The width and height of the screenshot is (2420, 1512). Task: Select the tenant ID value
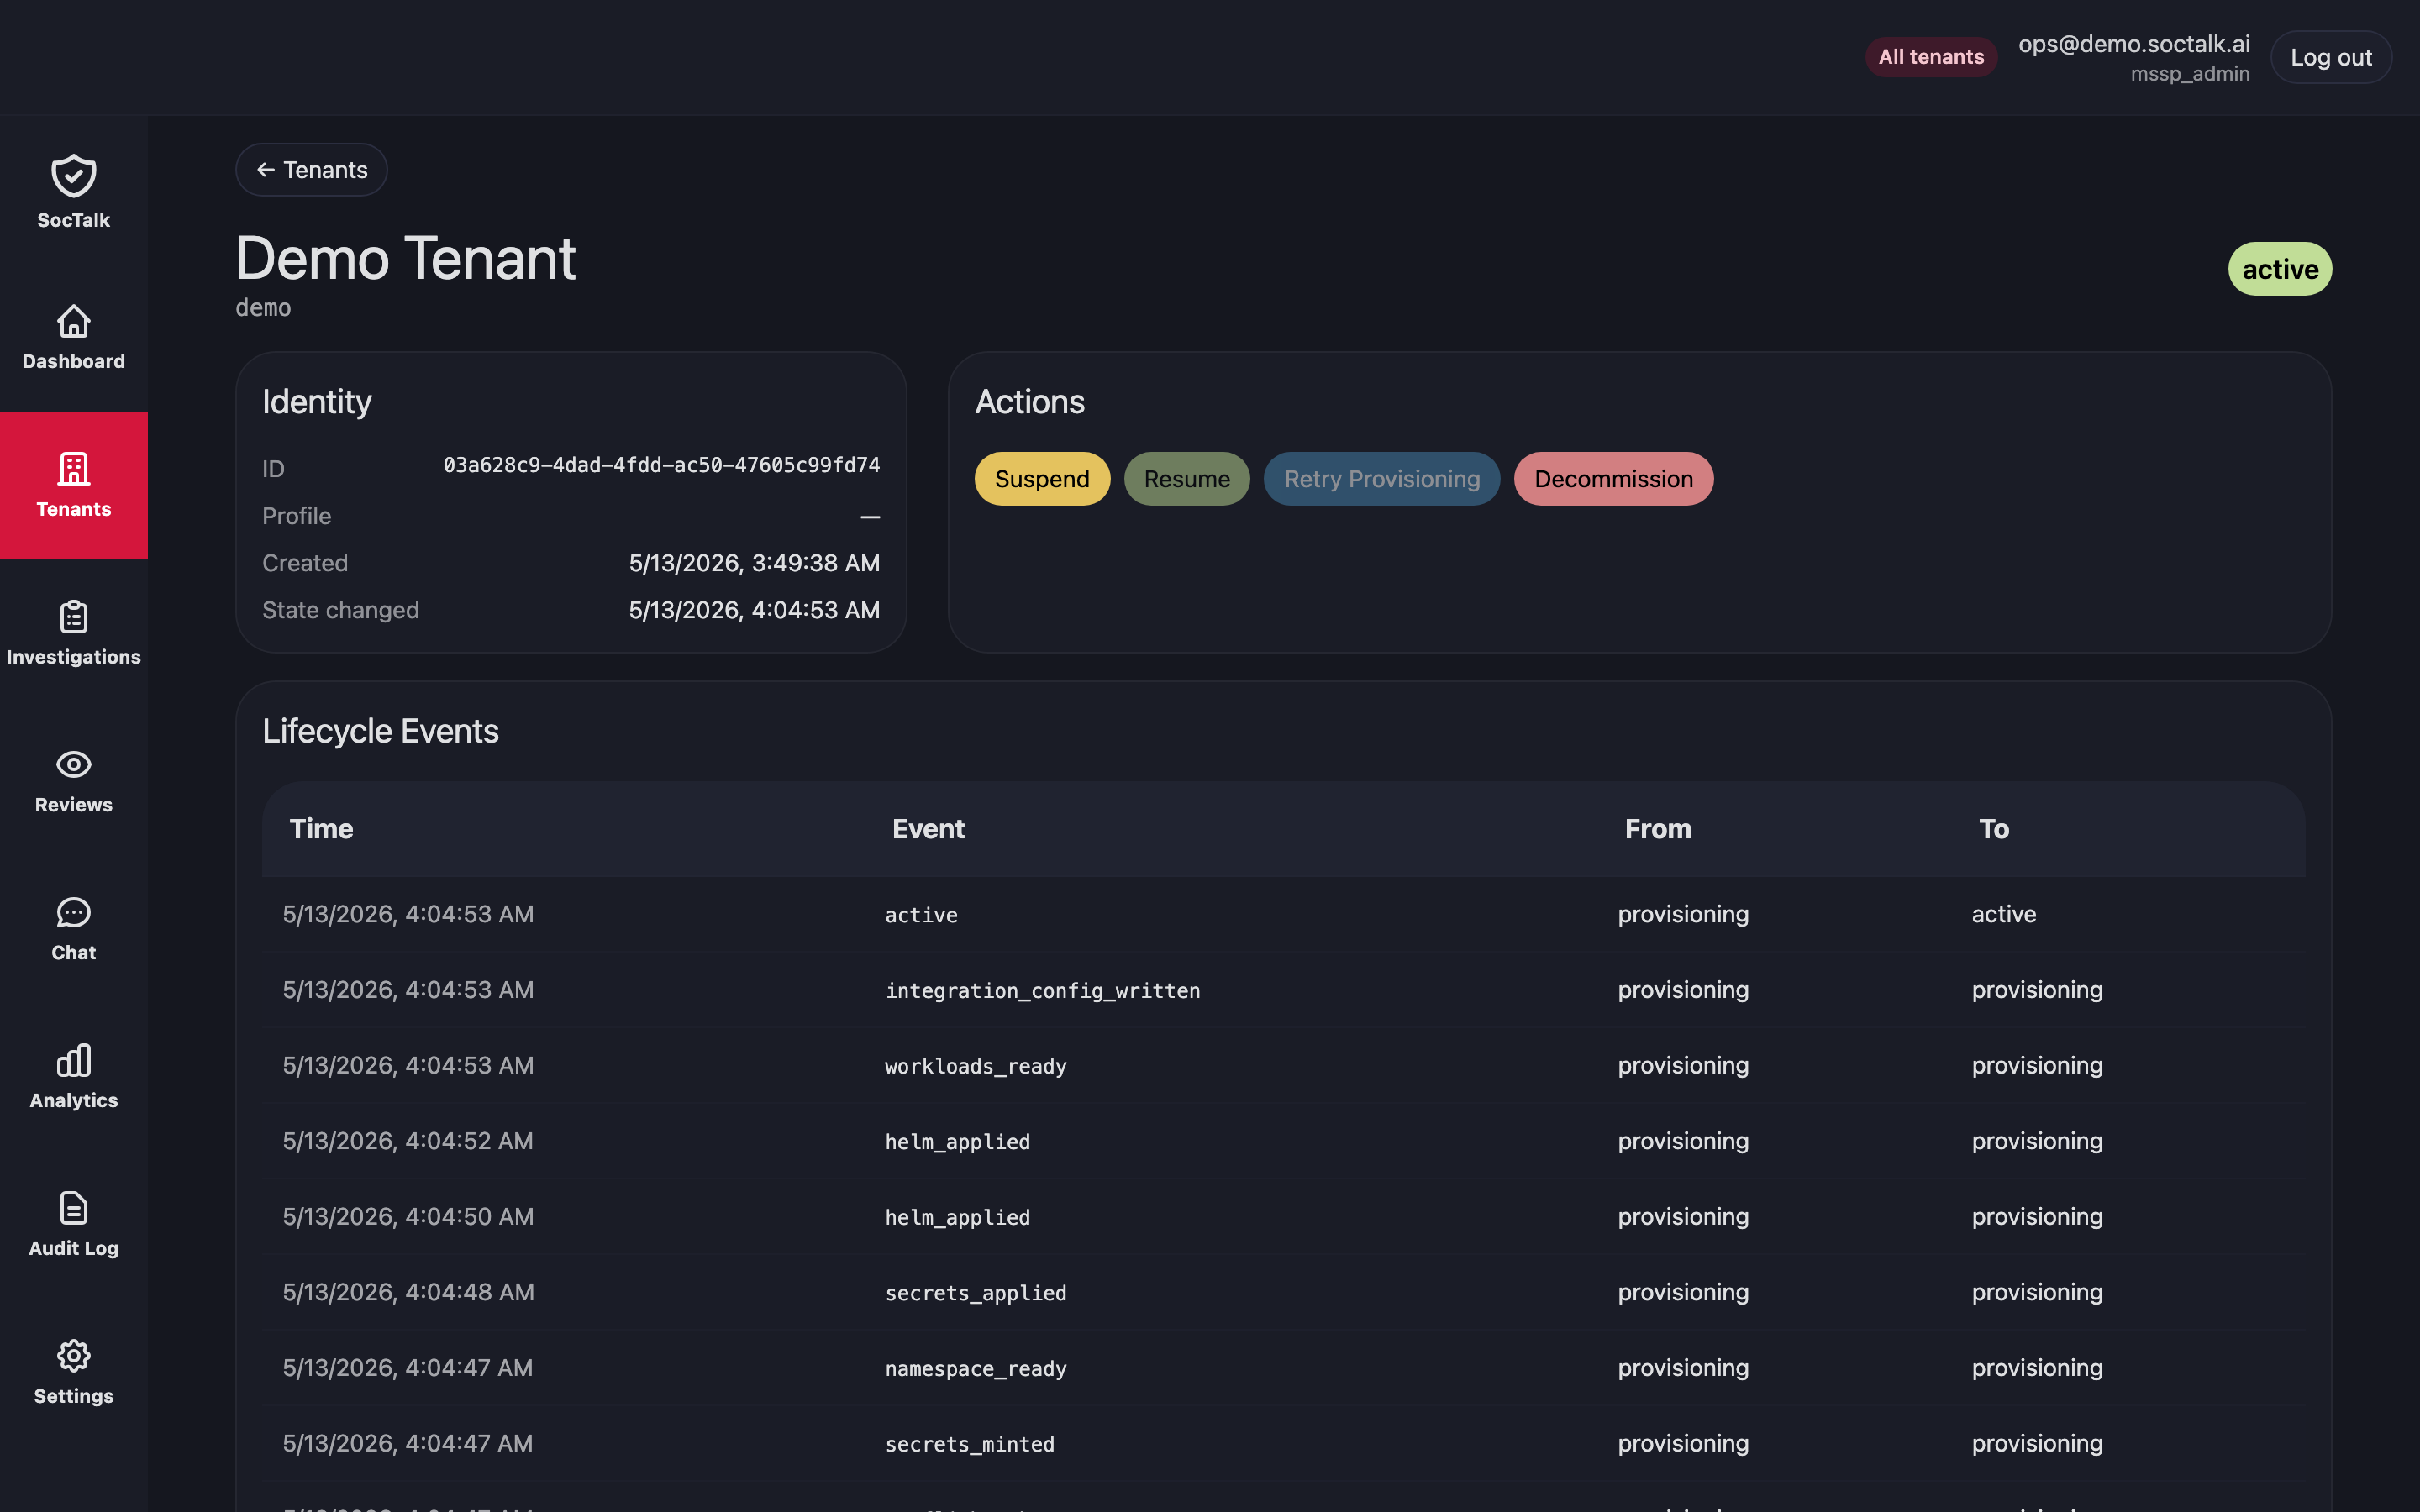pos(662,465)
